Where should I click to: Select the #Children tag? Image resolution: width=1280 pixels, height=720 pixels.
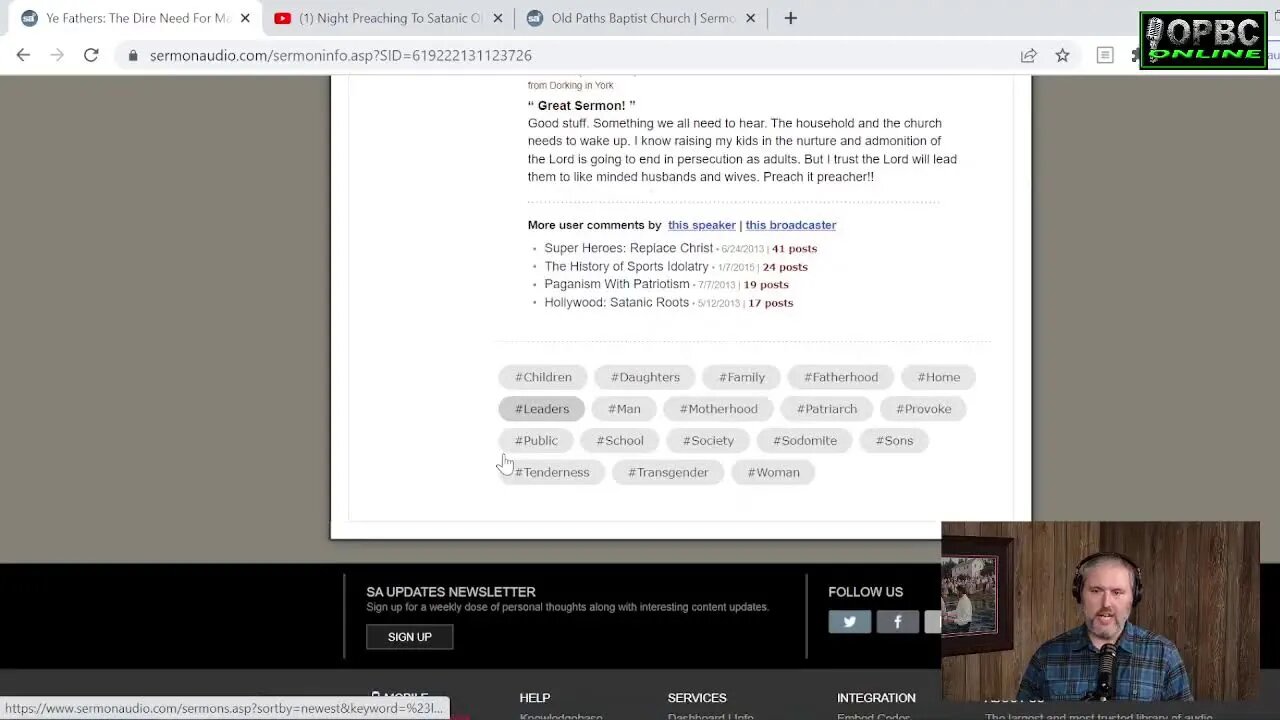(x=543, y=377)
